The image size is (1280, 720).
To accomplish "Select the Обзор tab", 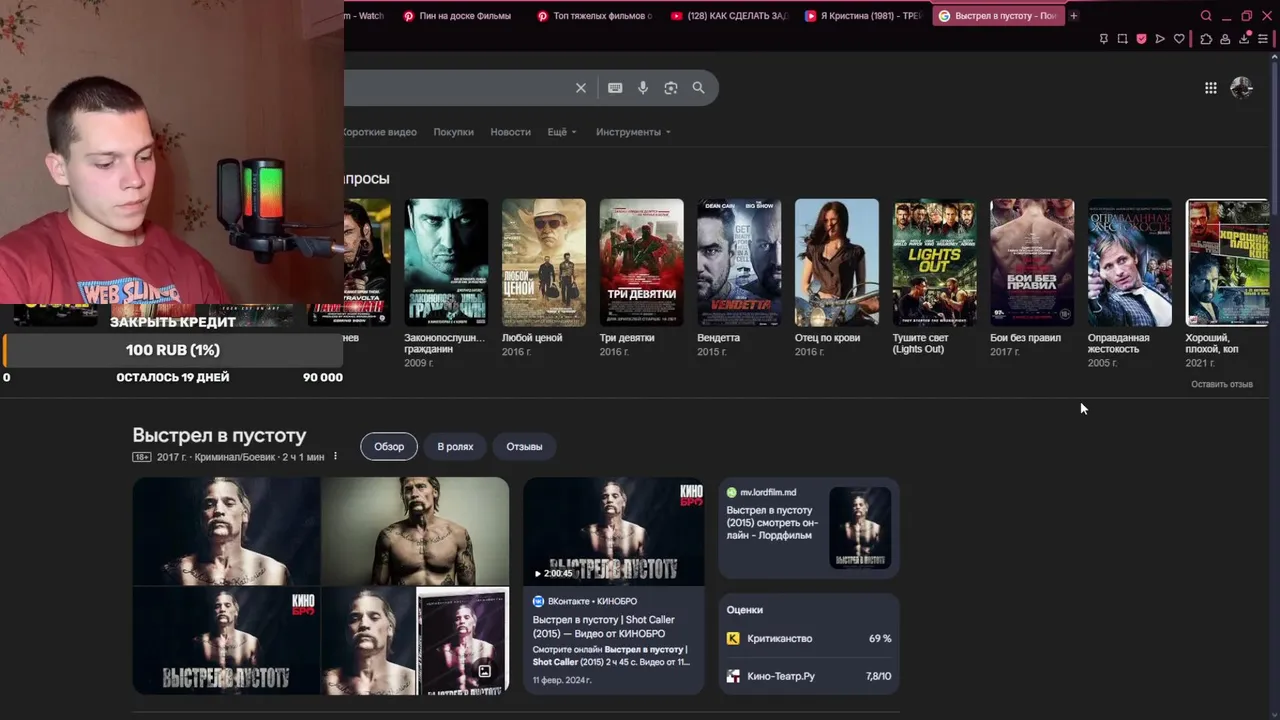I will pyautogui.click(x=389, y=447).
